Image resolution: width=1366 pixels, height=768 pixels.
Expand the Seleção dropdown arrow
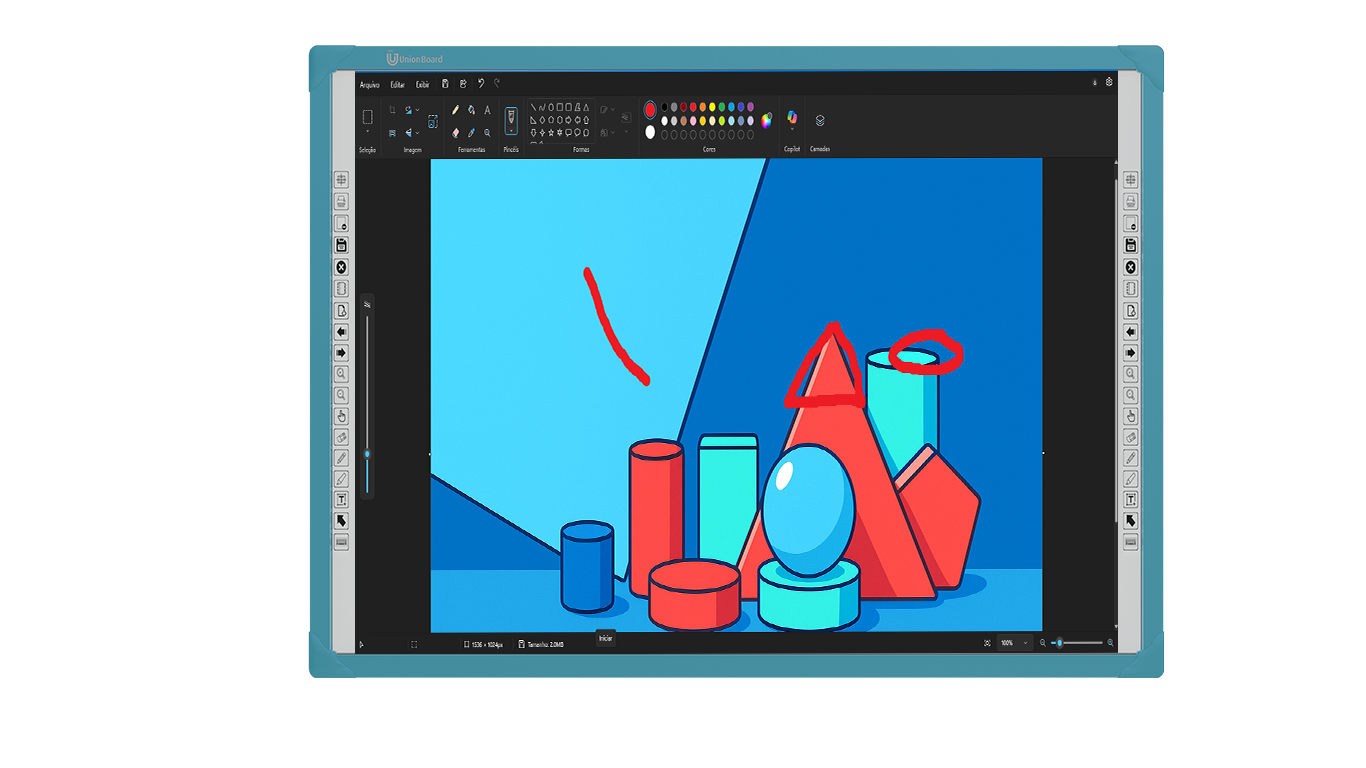(367, 132)
